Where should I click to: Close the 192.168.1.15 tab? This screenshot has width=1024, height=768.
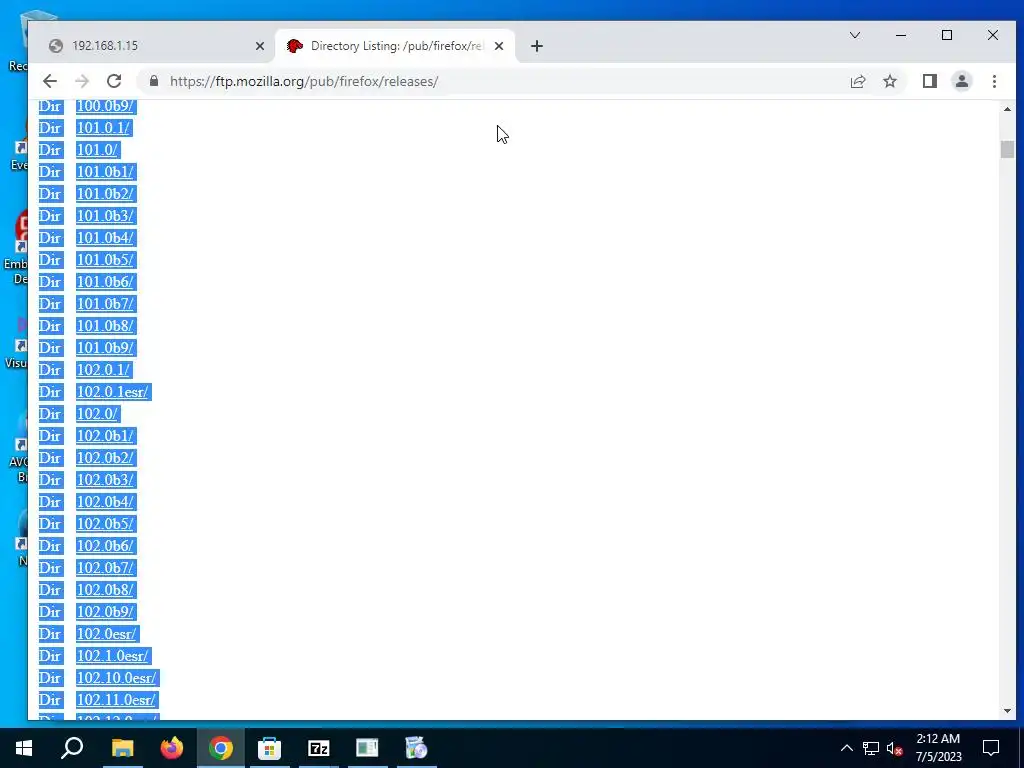pyautogui.click(x=260, y=46)
